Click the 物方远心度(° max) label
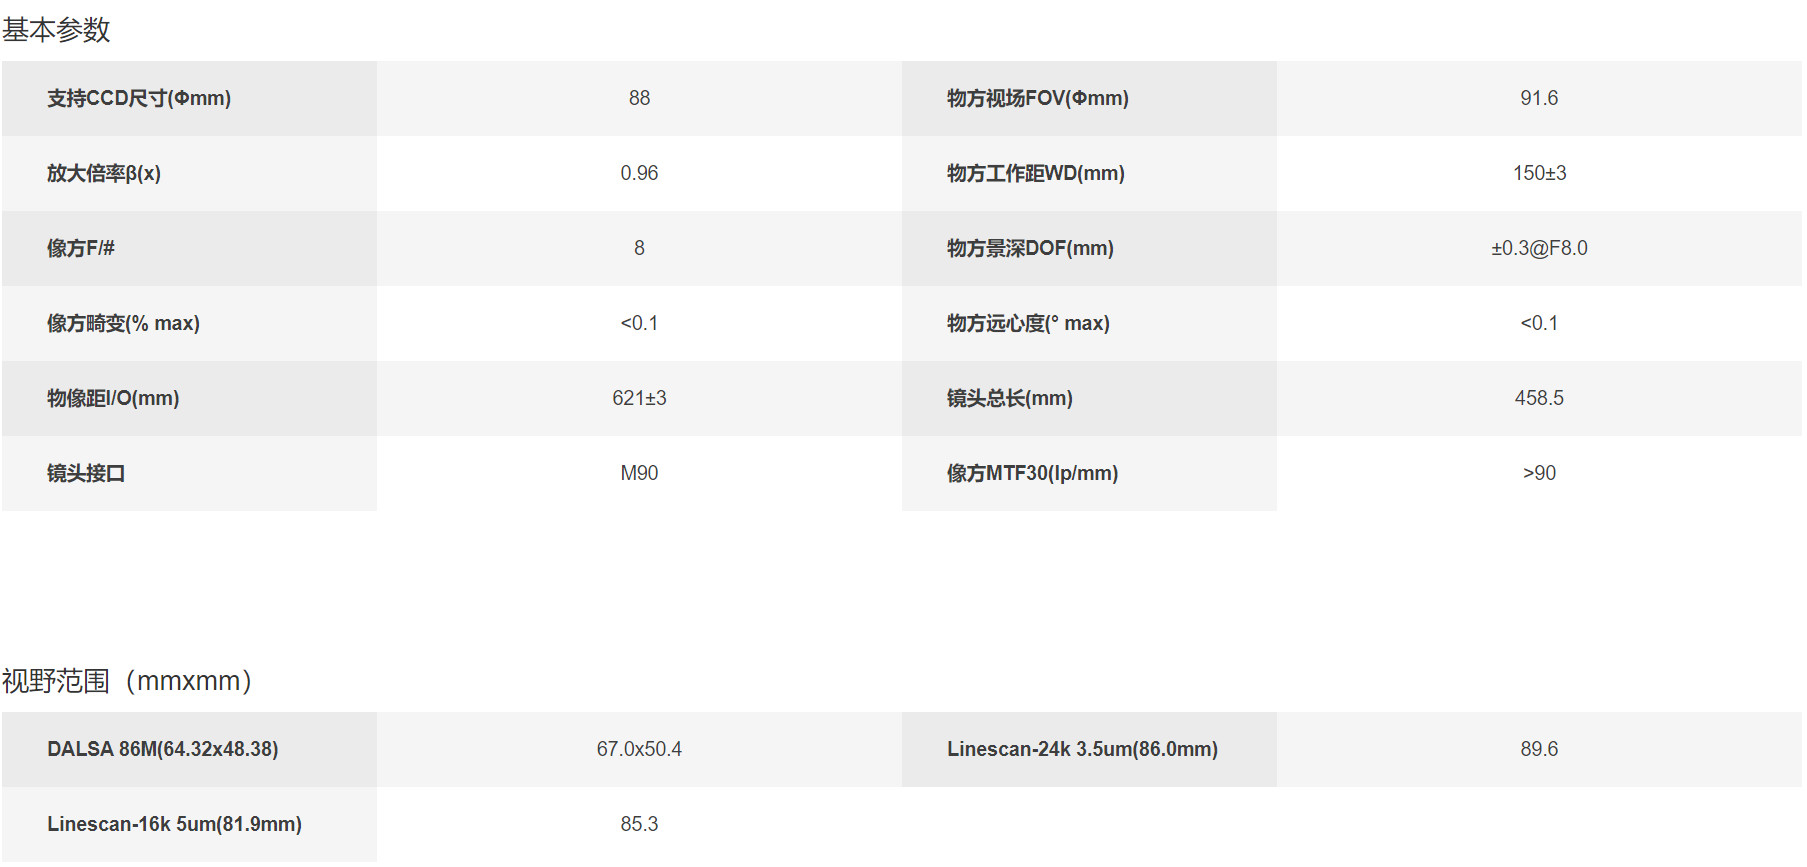 pyautogui.click(x=1028, y=323)
